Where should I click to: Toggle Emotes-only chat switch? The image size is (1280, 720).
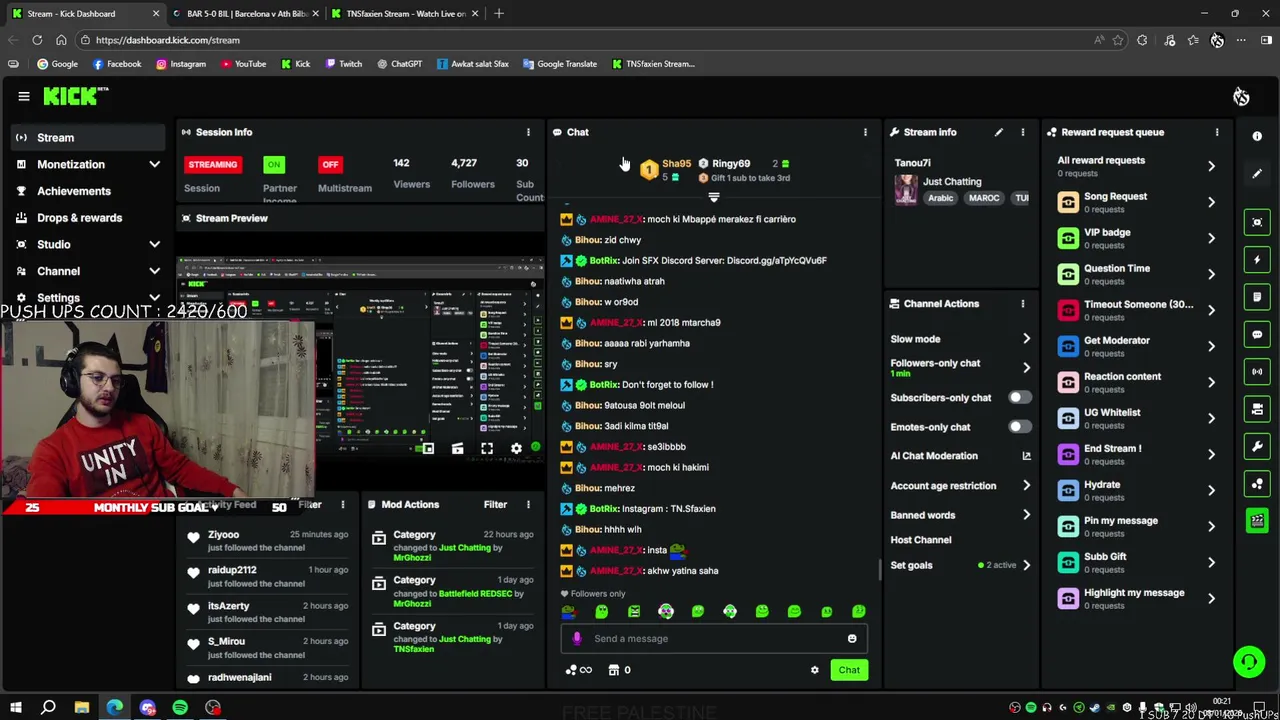tap(1018, 427)
